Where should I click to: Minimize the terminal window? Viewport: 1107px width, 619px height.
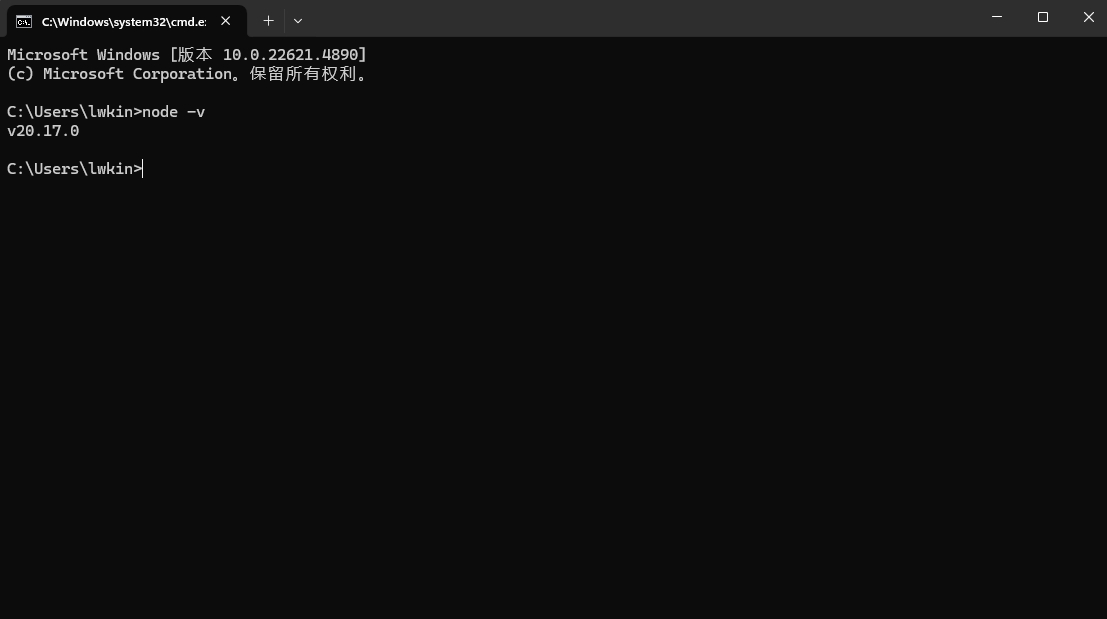pyautogui.click(x=997, y=17)
